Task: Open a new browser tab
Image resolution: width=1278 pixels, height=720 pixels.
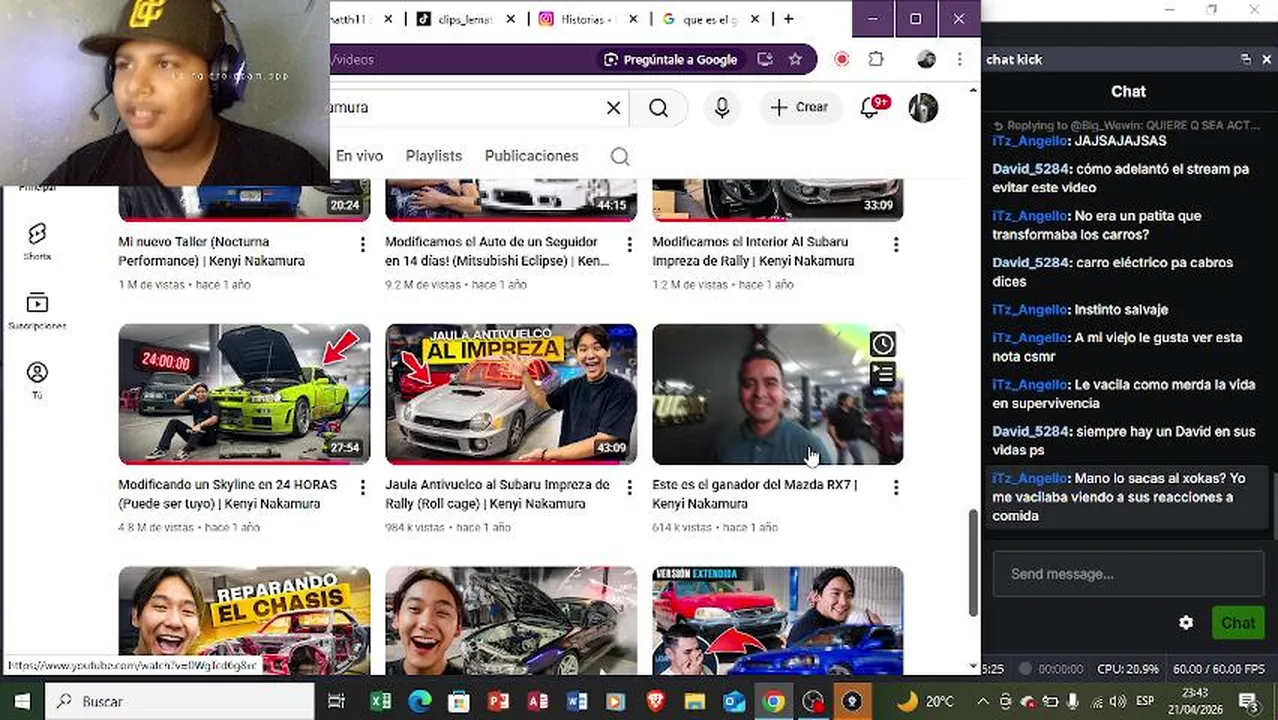Action: coord(788,19)
